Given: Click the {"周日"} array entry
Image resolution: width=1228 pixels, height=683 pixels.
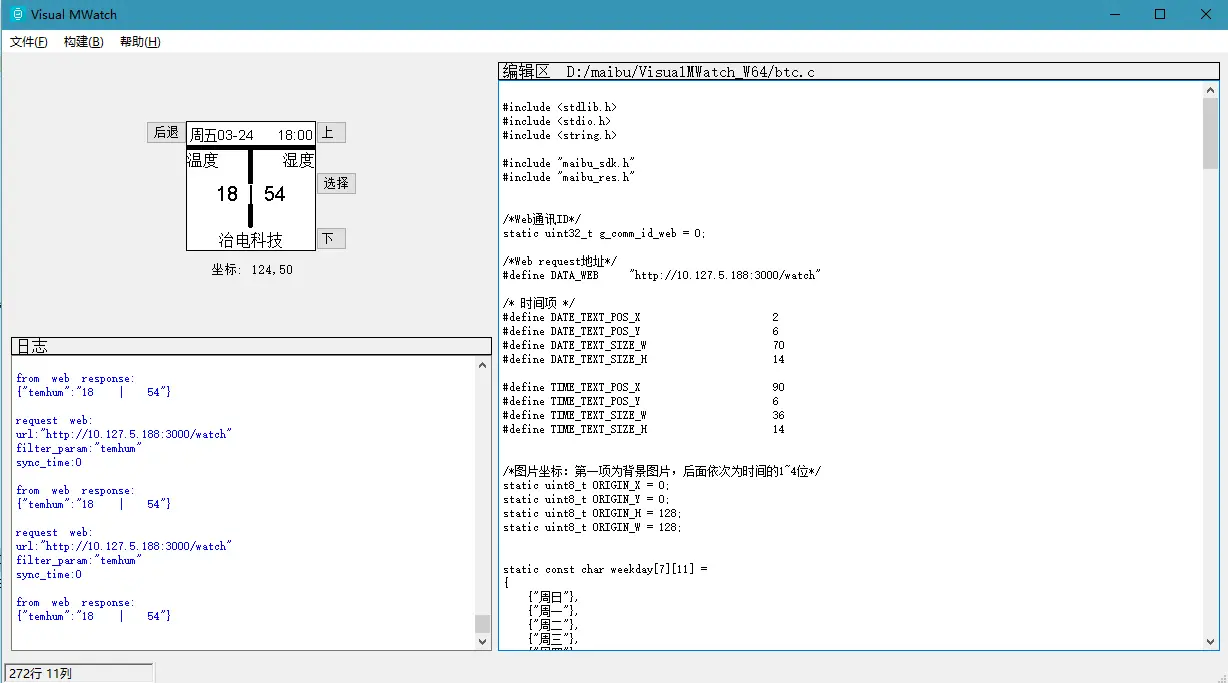Looking at the screenshot, I should coord(553,597).
